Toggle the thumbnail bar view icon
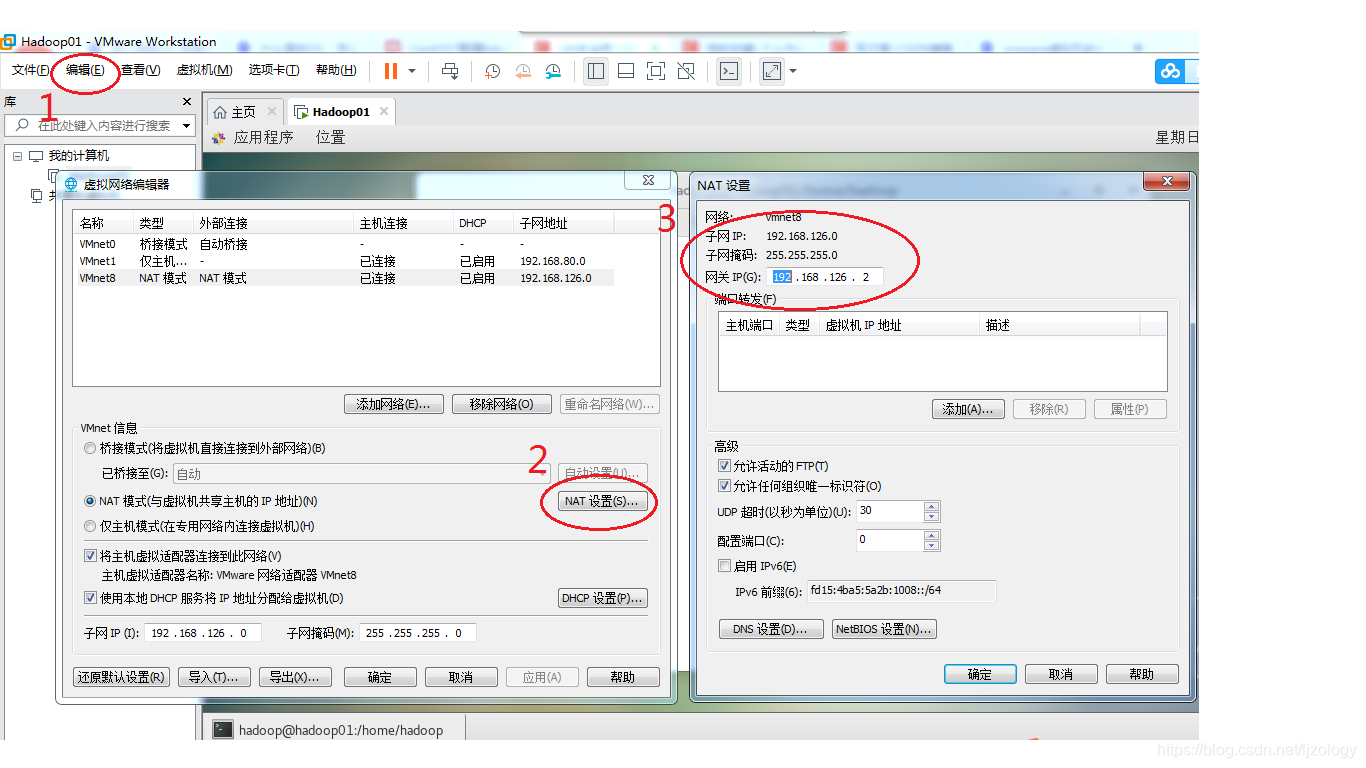1366x768 pixels. click(626, 71)
